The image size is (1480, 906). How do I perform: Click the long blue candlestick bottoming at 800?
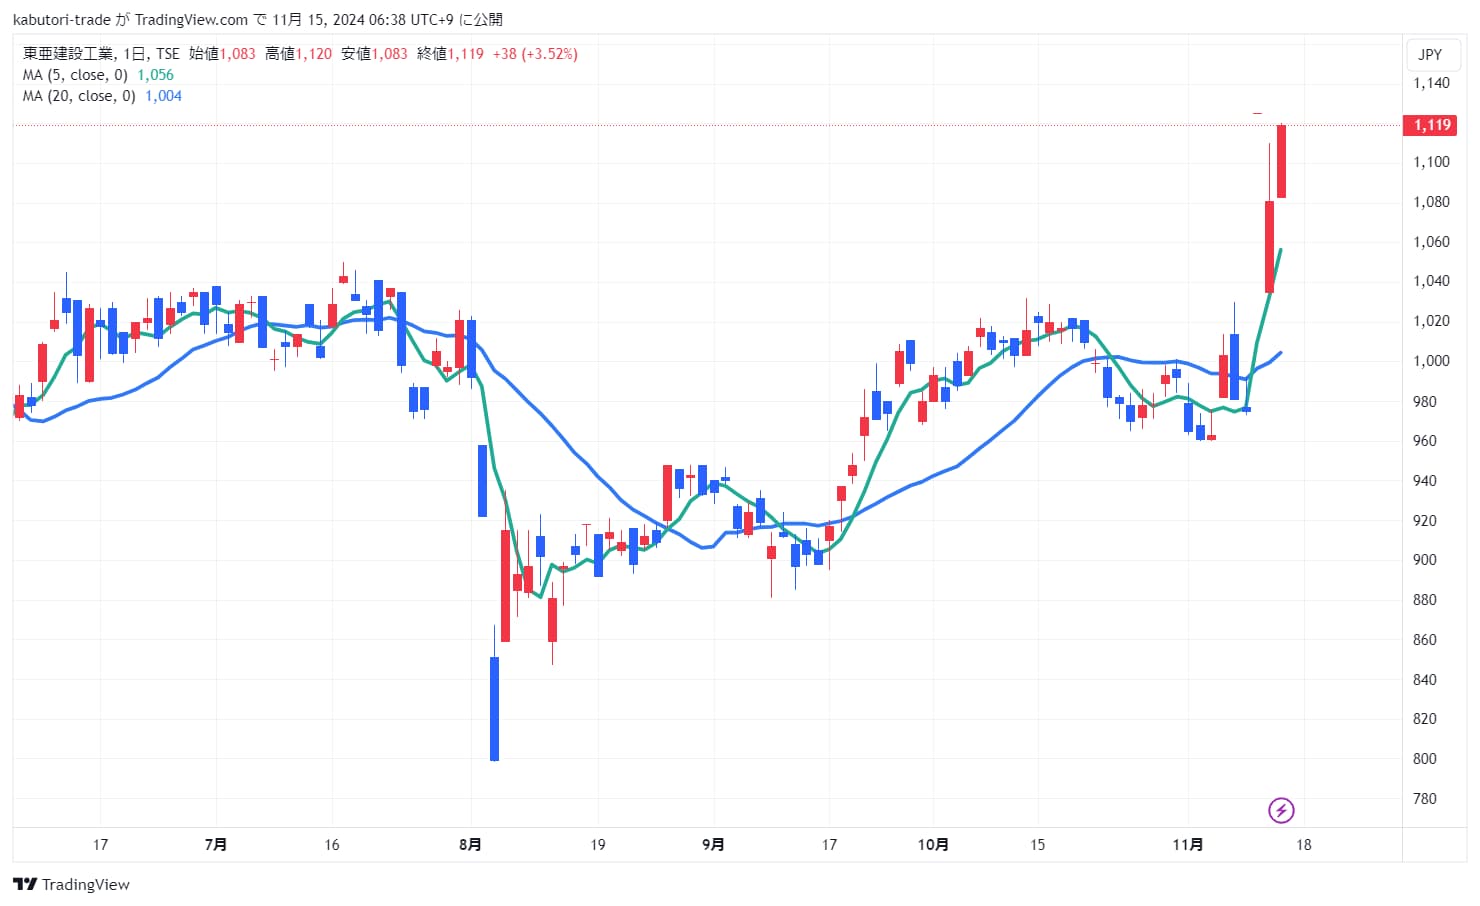tap(494, 708)
